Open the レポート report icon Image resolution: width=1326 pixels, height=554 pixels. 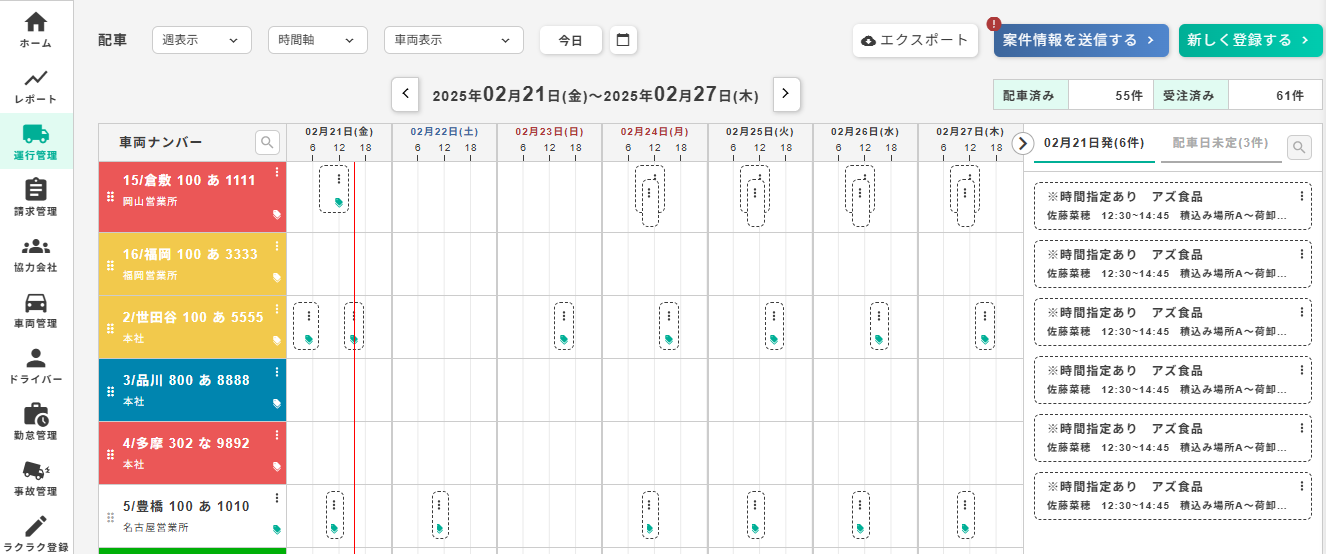(x=36, y=78)
